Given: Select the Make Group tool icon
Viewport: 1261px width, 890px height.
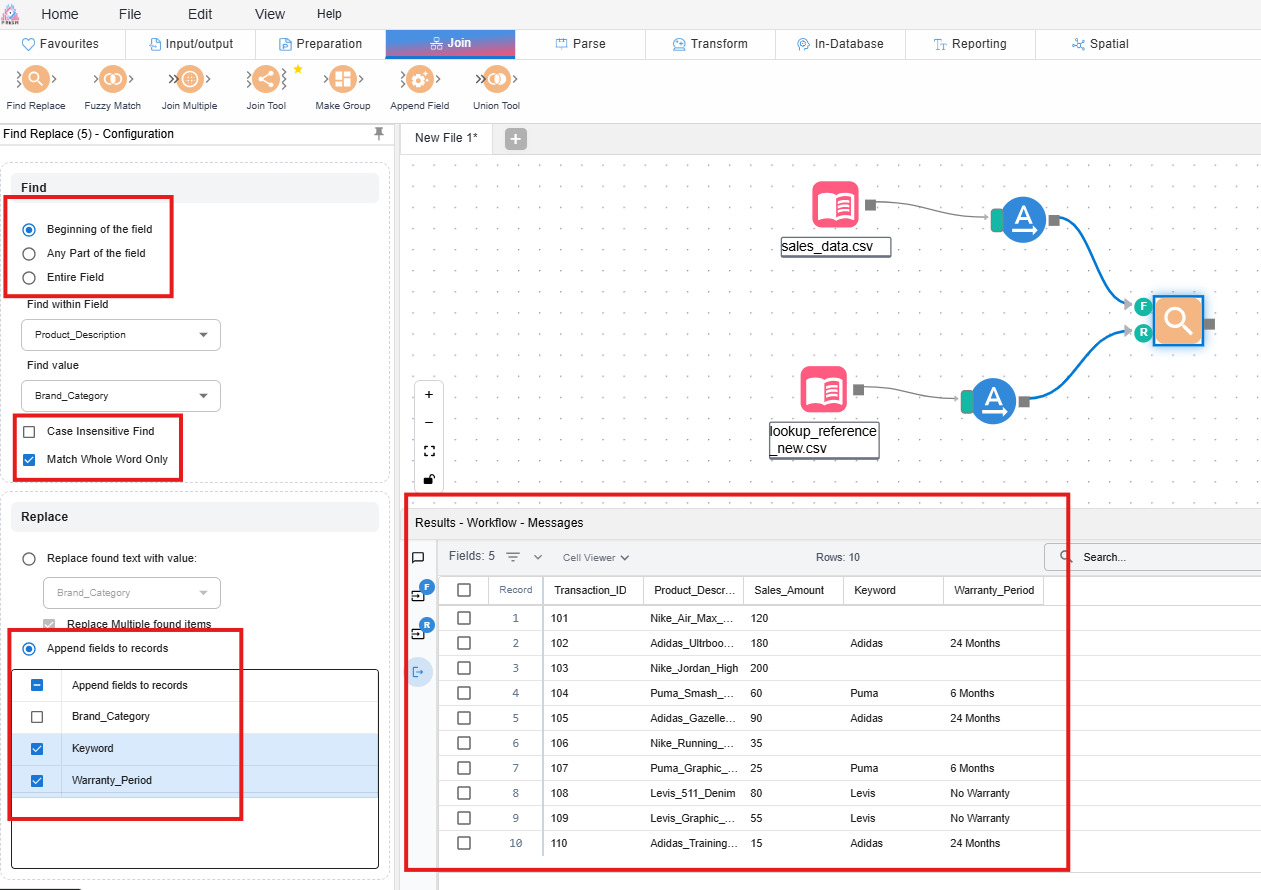Looking at the screenshot, I should click(x=342, y=80).
